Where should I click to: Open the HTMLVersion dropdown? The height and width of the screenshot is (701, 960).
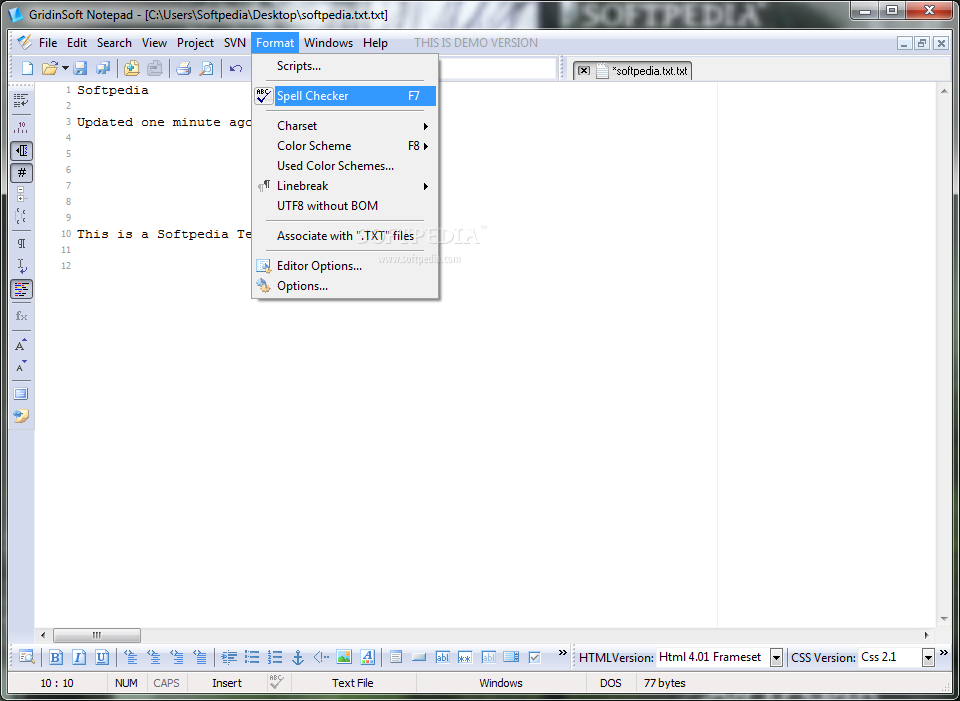[776, 658]
